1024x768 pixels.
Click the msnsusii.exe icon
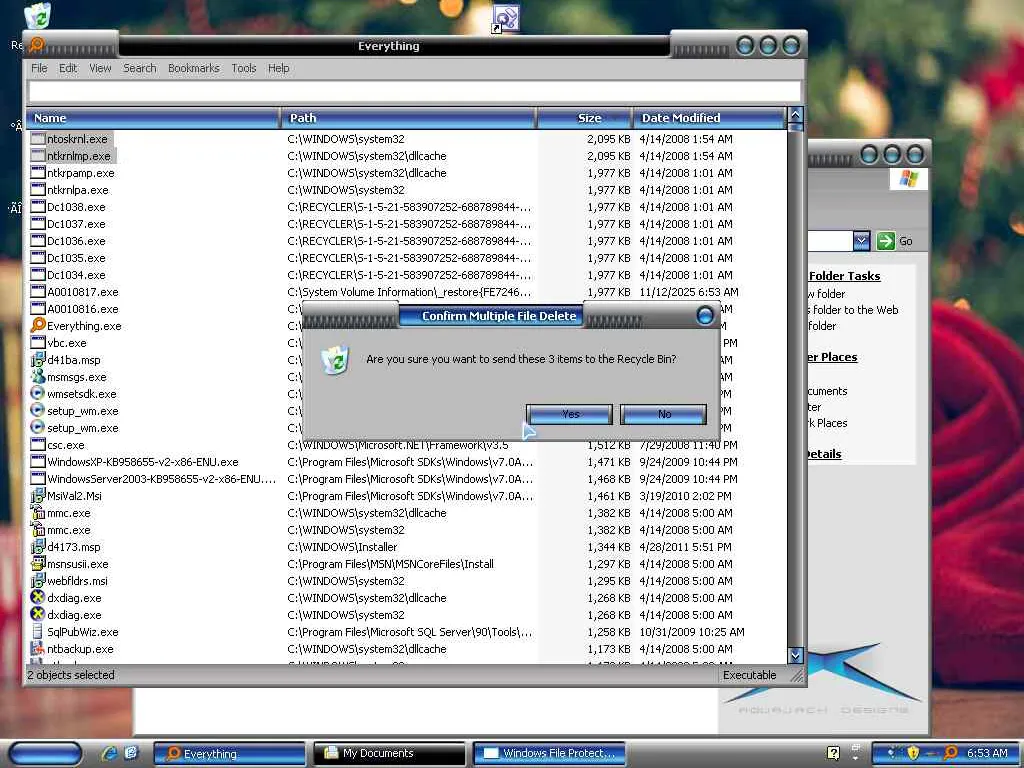pos(38,563)
